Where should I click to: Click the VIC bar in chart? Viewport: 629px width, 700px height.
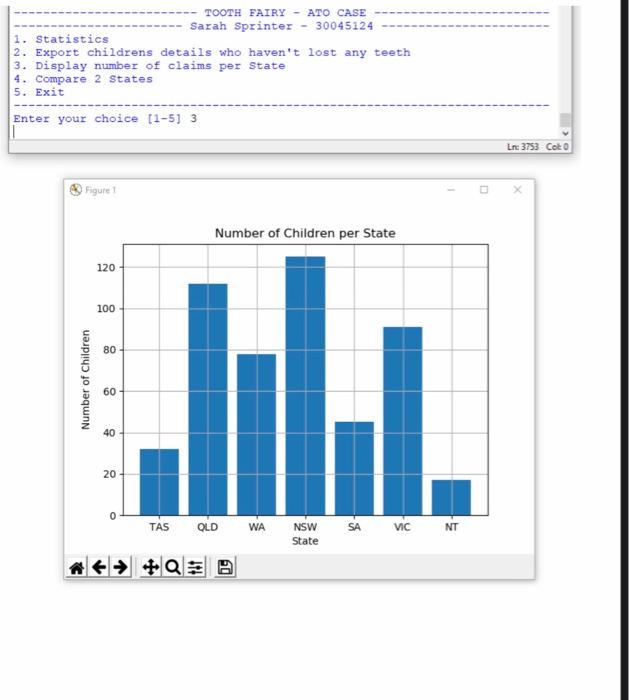point(403,421)
